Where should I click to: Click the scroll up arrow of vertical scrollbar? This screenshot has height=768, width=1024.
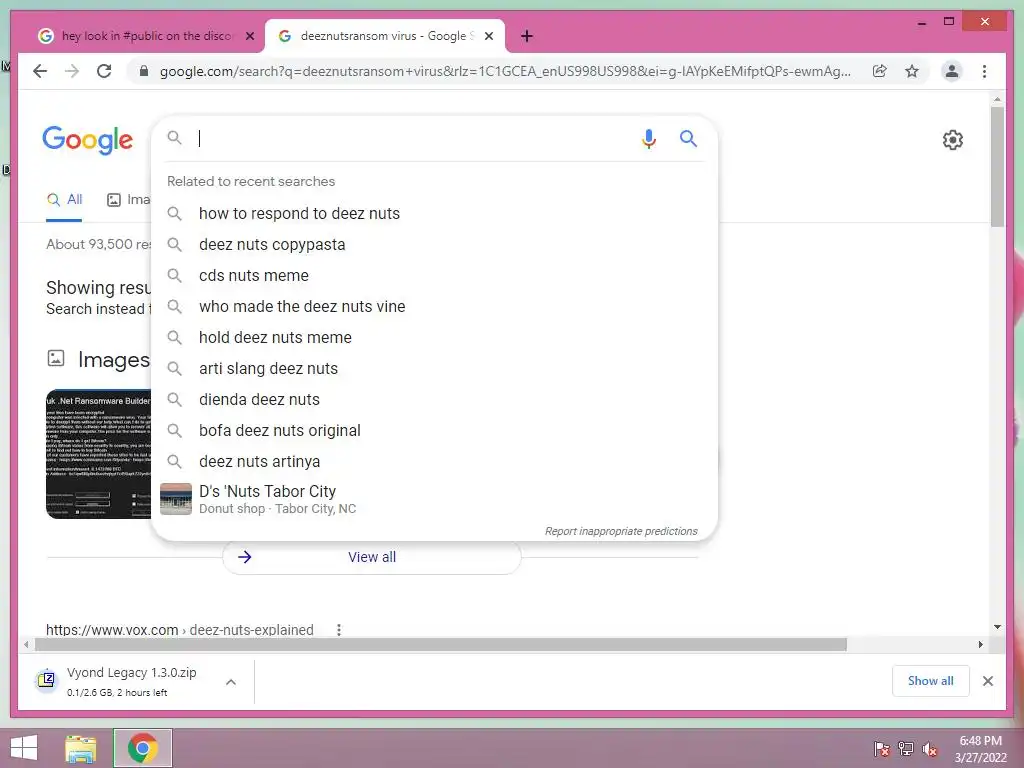[997, 99]
